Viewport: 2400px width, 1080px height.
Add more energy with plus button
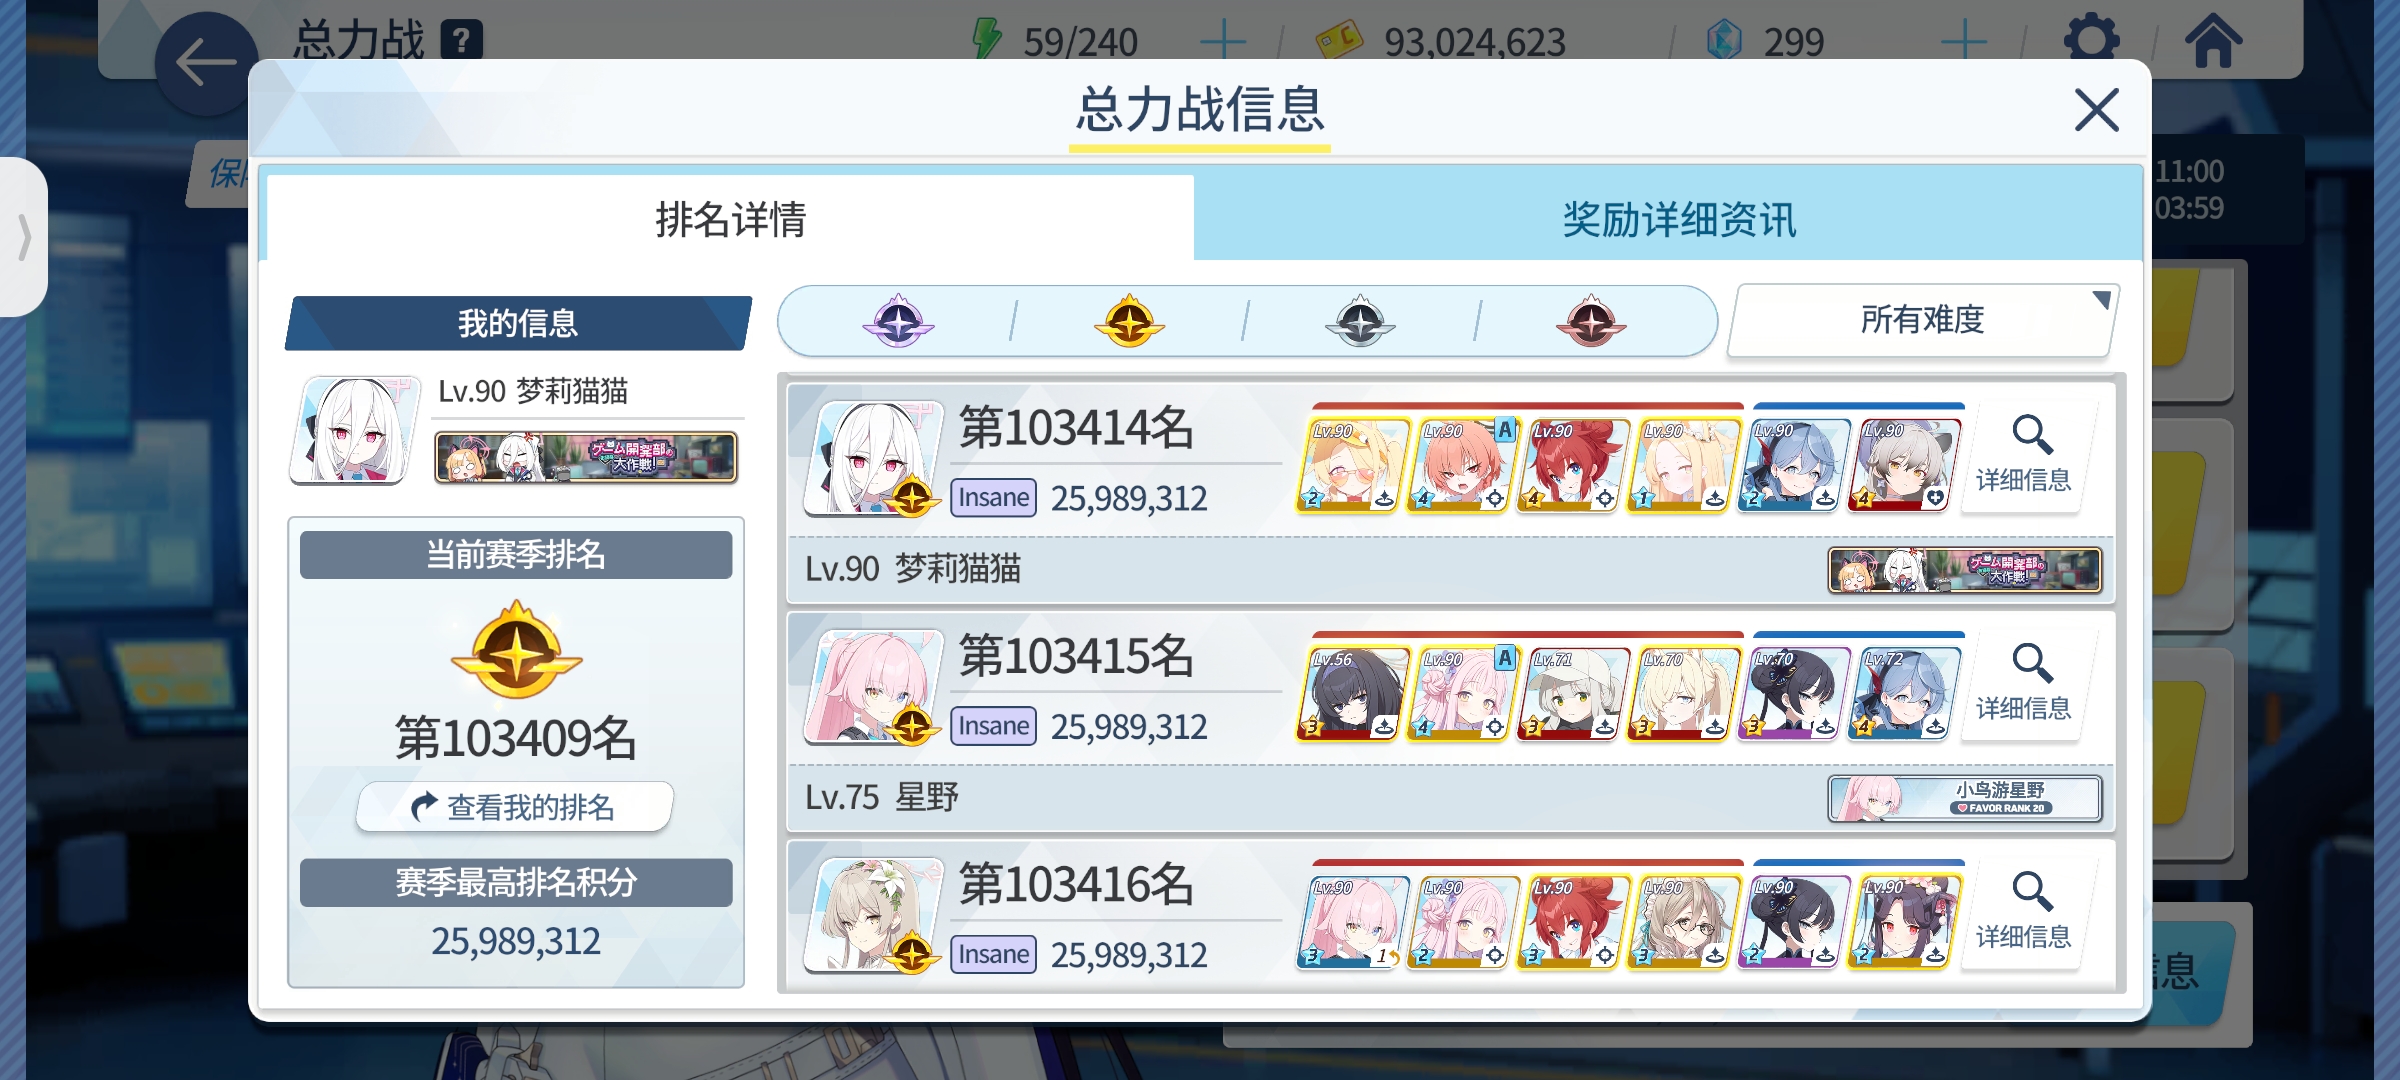point(1222,41)
